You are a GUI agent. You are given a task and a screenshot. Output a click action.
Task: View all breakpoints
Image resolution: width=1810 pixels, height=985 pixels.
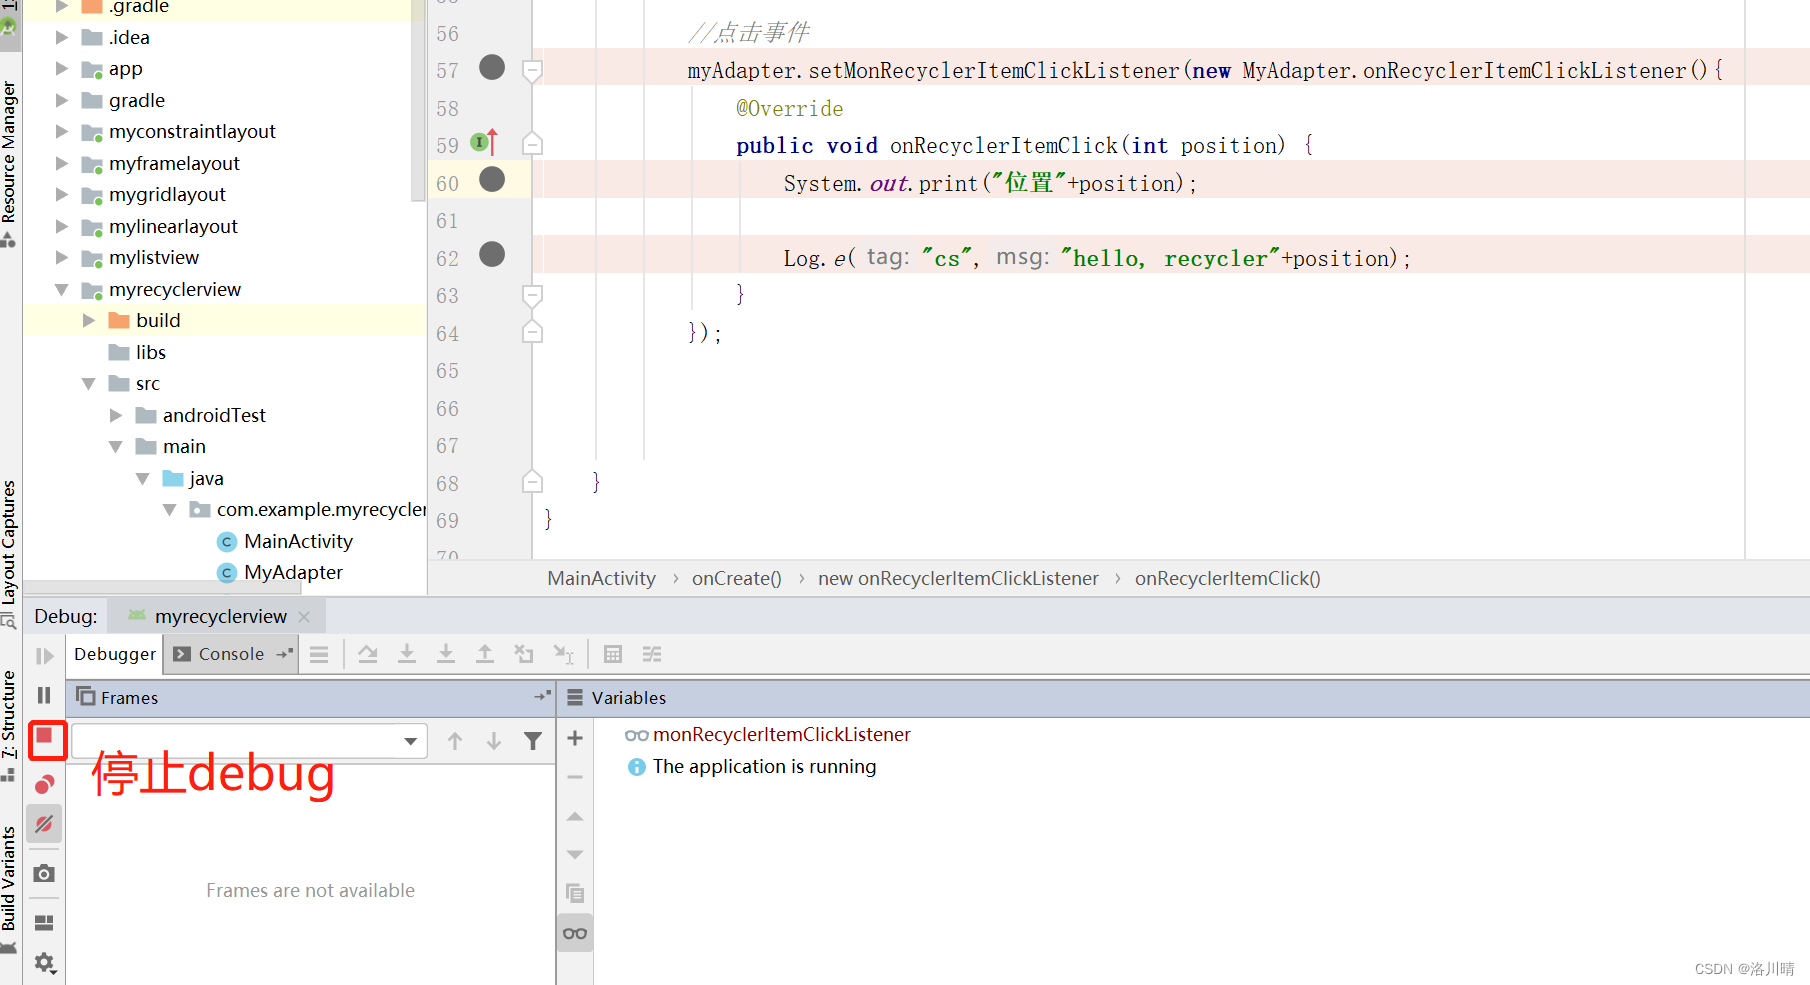pos(45,785)
